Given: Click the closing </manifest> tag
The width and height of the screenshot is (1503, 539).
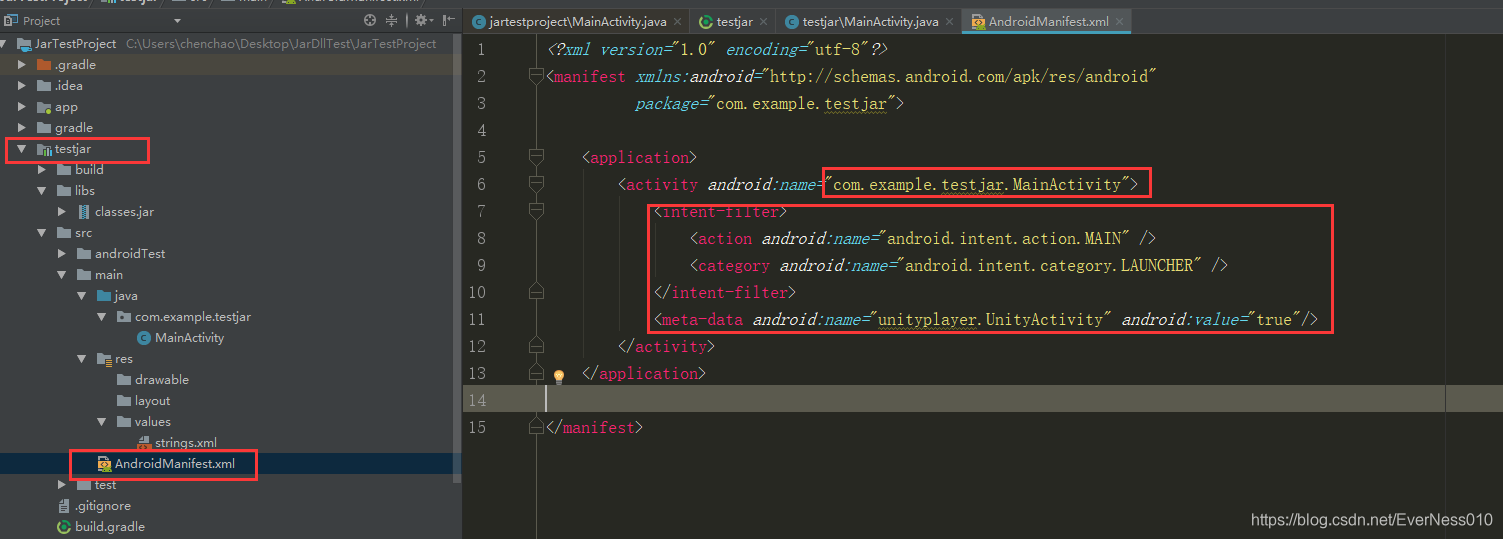Looking at the screenshot, I should [595, 427].
